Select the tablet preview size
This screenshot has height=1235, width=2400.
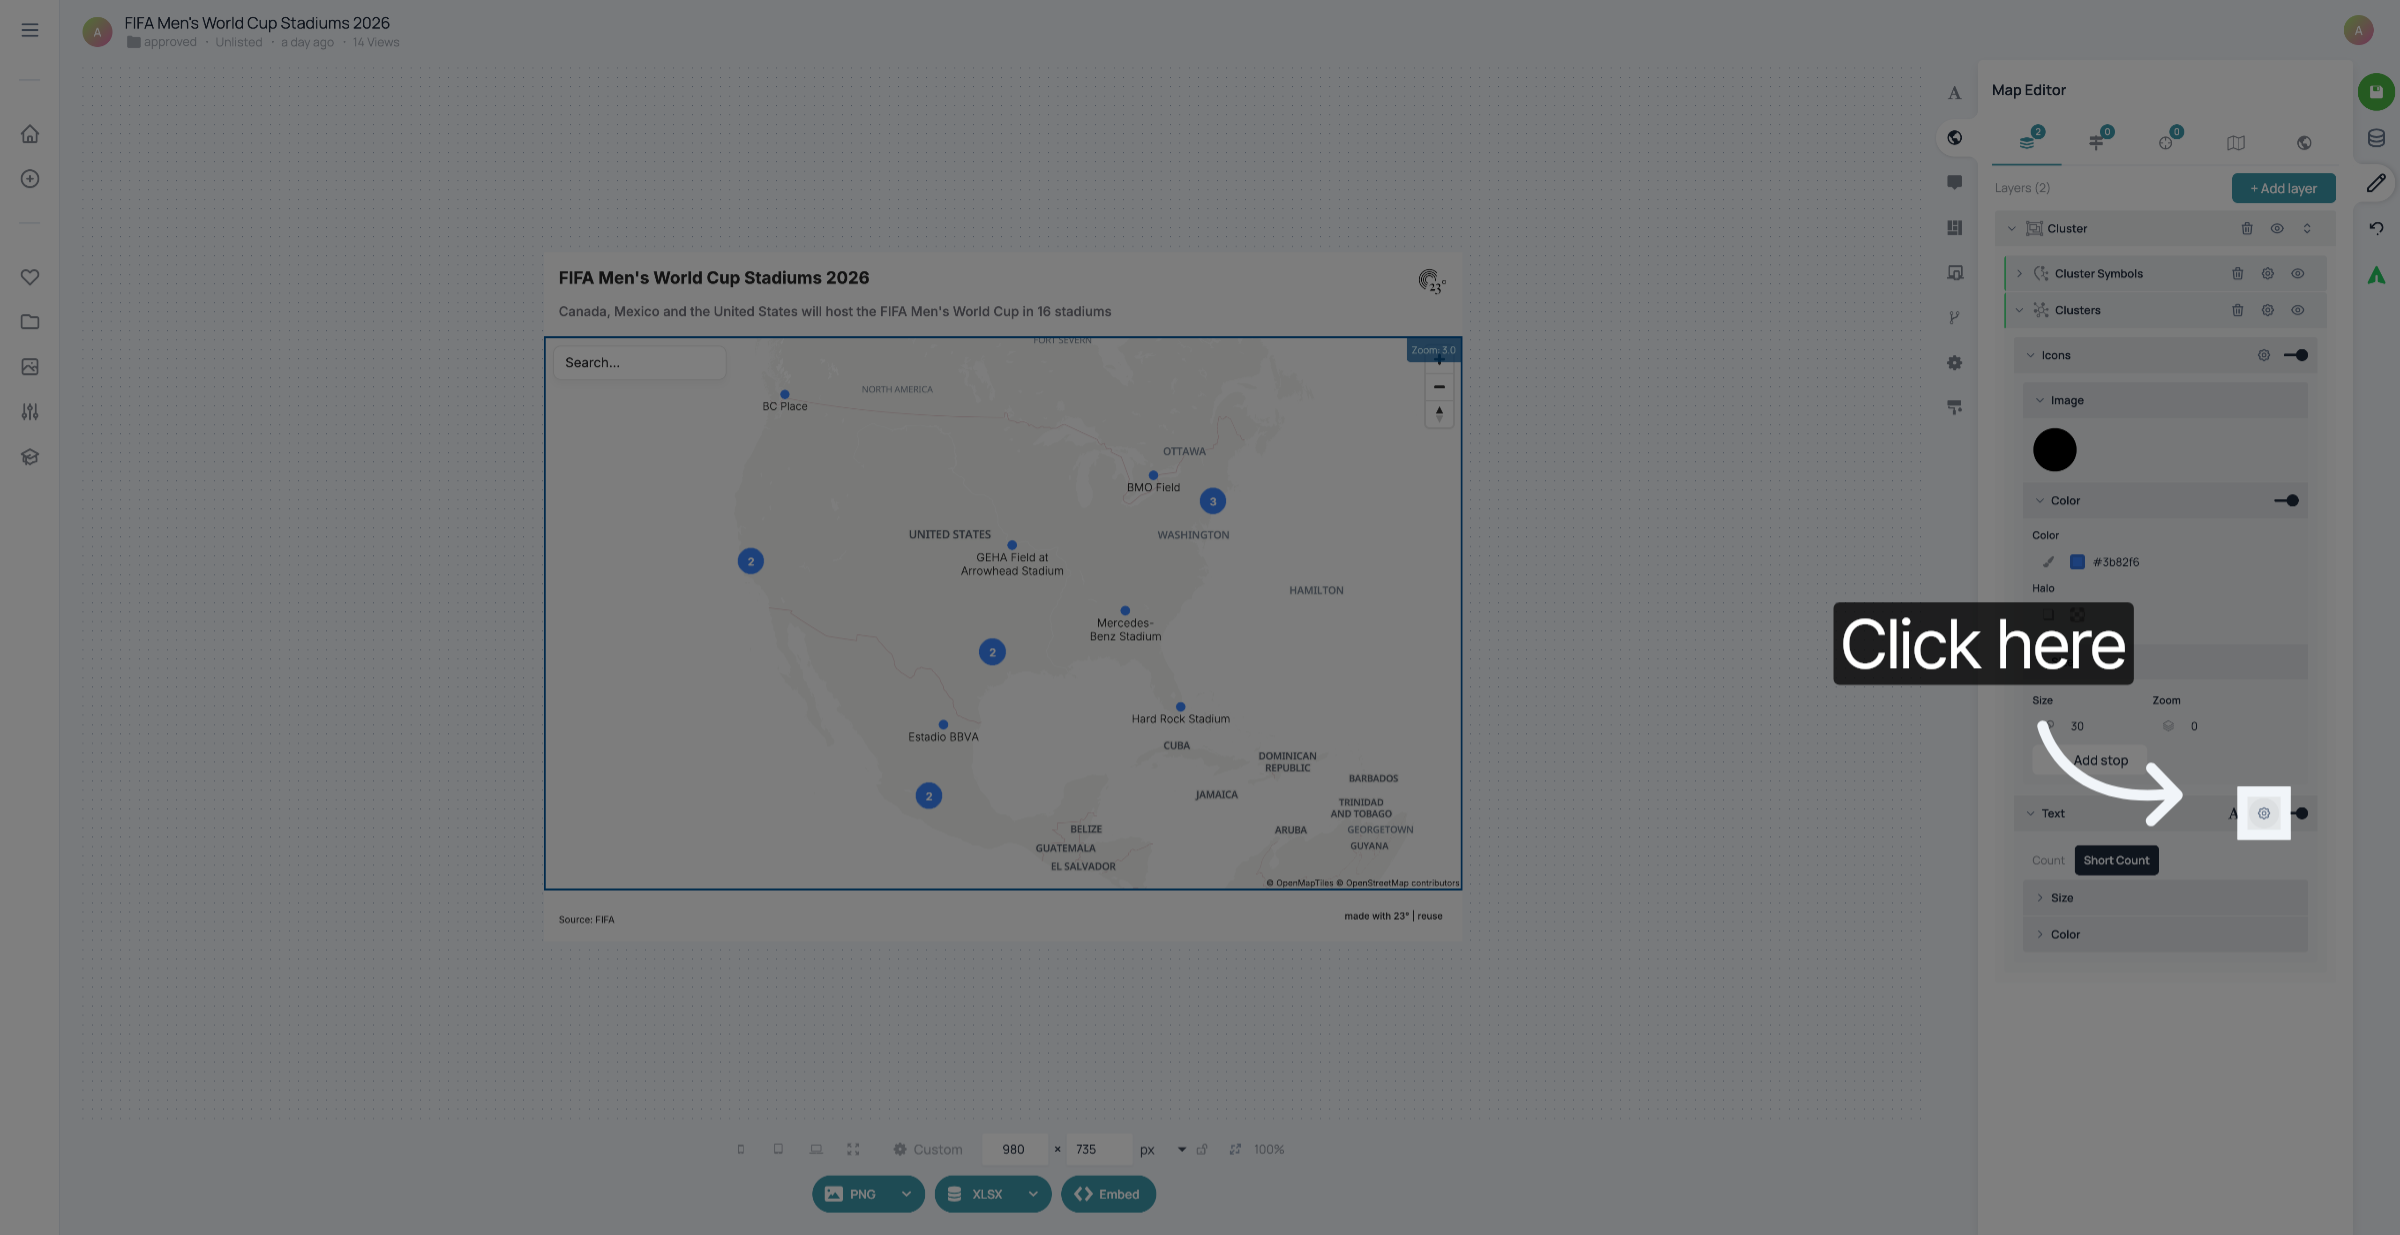(778, 1150)
